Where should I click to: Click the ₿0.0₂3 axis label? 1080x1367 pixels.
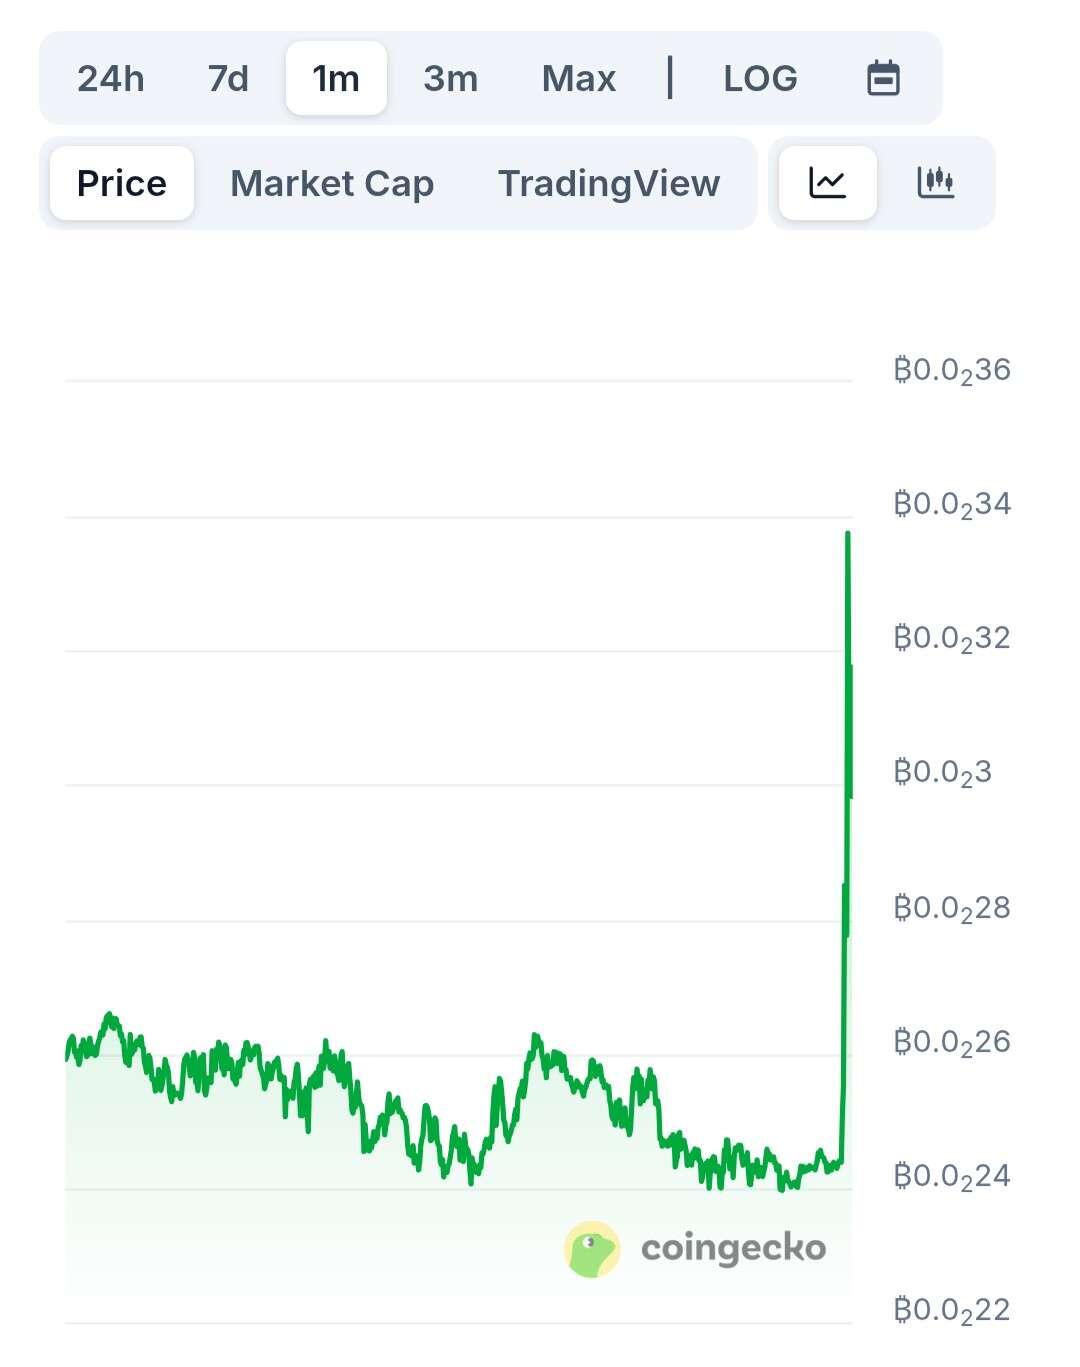pyautogui.click(x=942, y=773)
